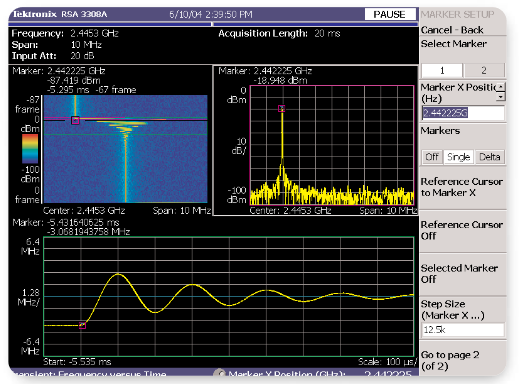
Task: Click Cancel - Back in marker setup
Action: 452,30
